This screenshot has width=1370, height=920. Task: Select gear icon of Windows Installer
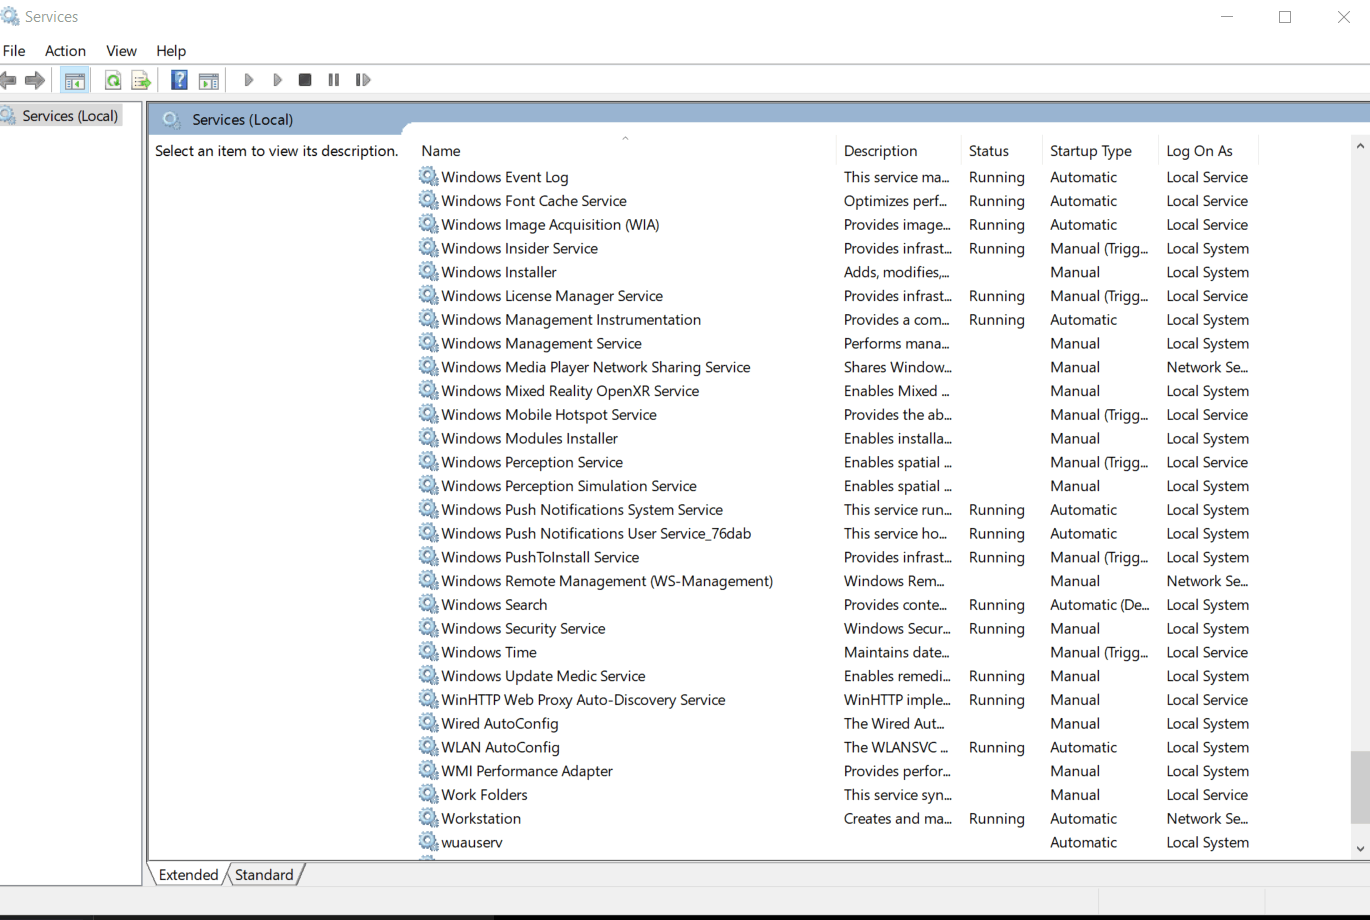click(x=429, y=272)
